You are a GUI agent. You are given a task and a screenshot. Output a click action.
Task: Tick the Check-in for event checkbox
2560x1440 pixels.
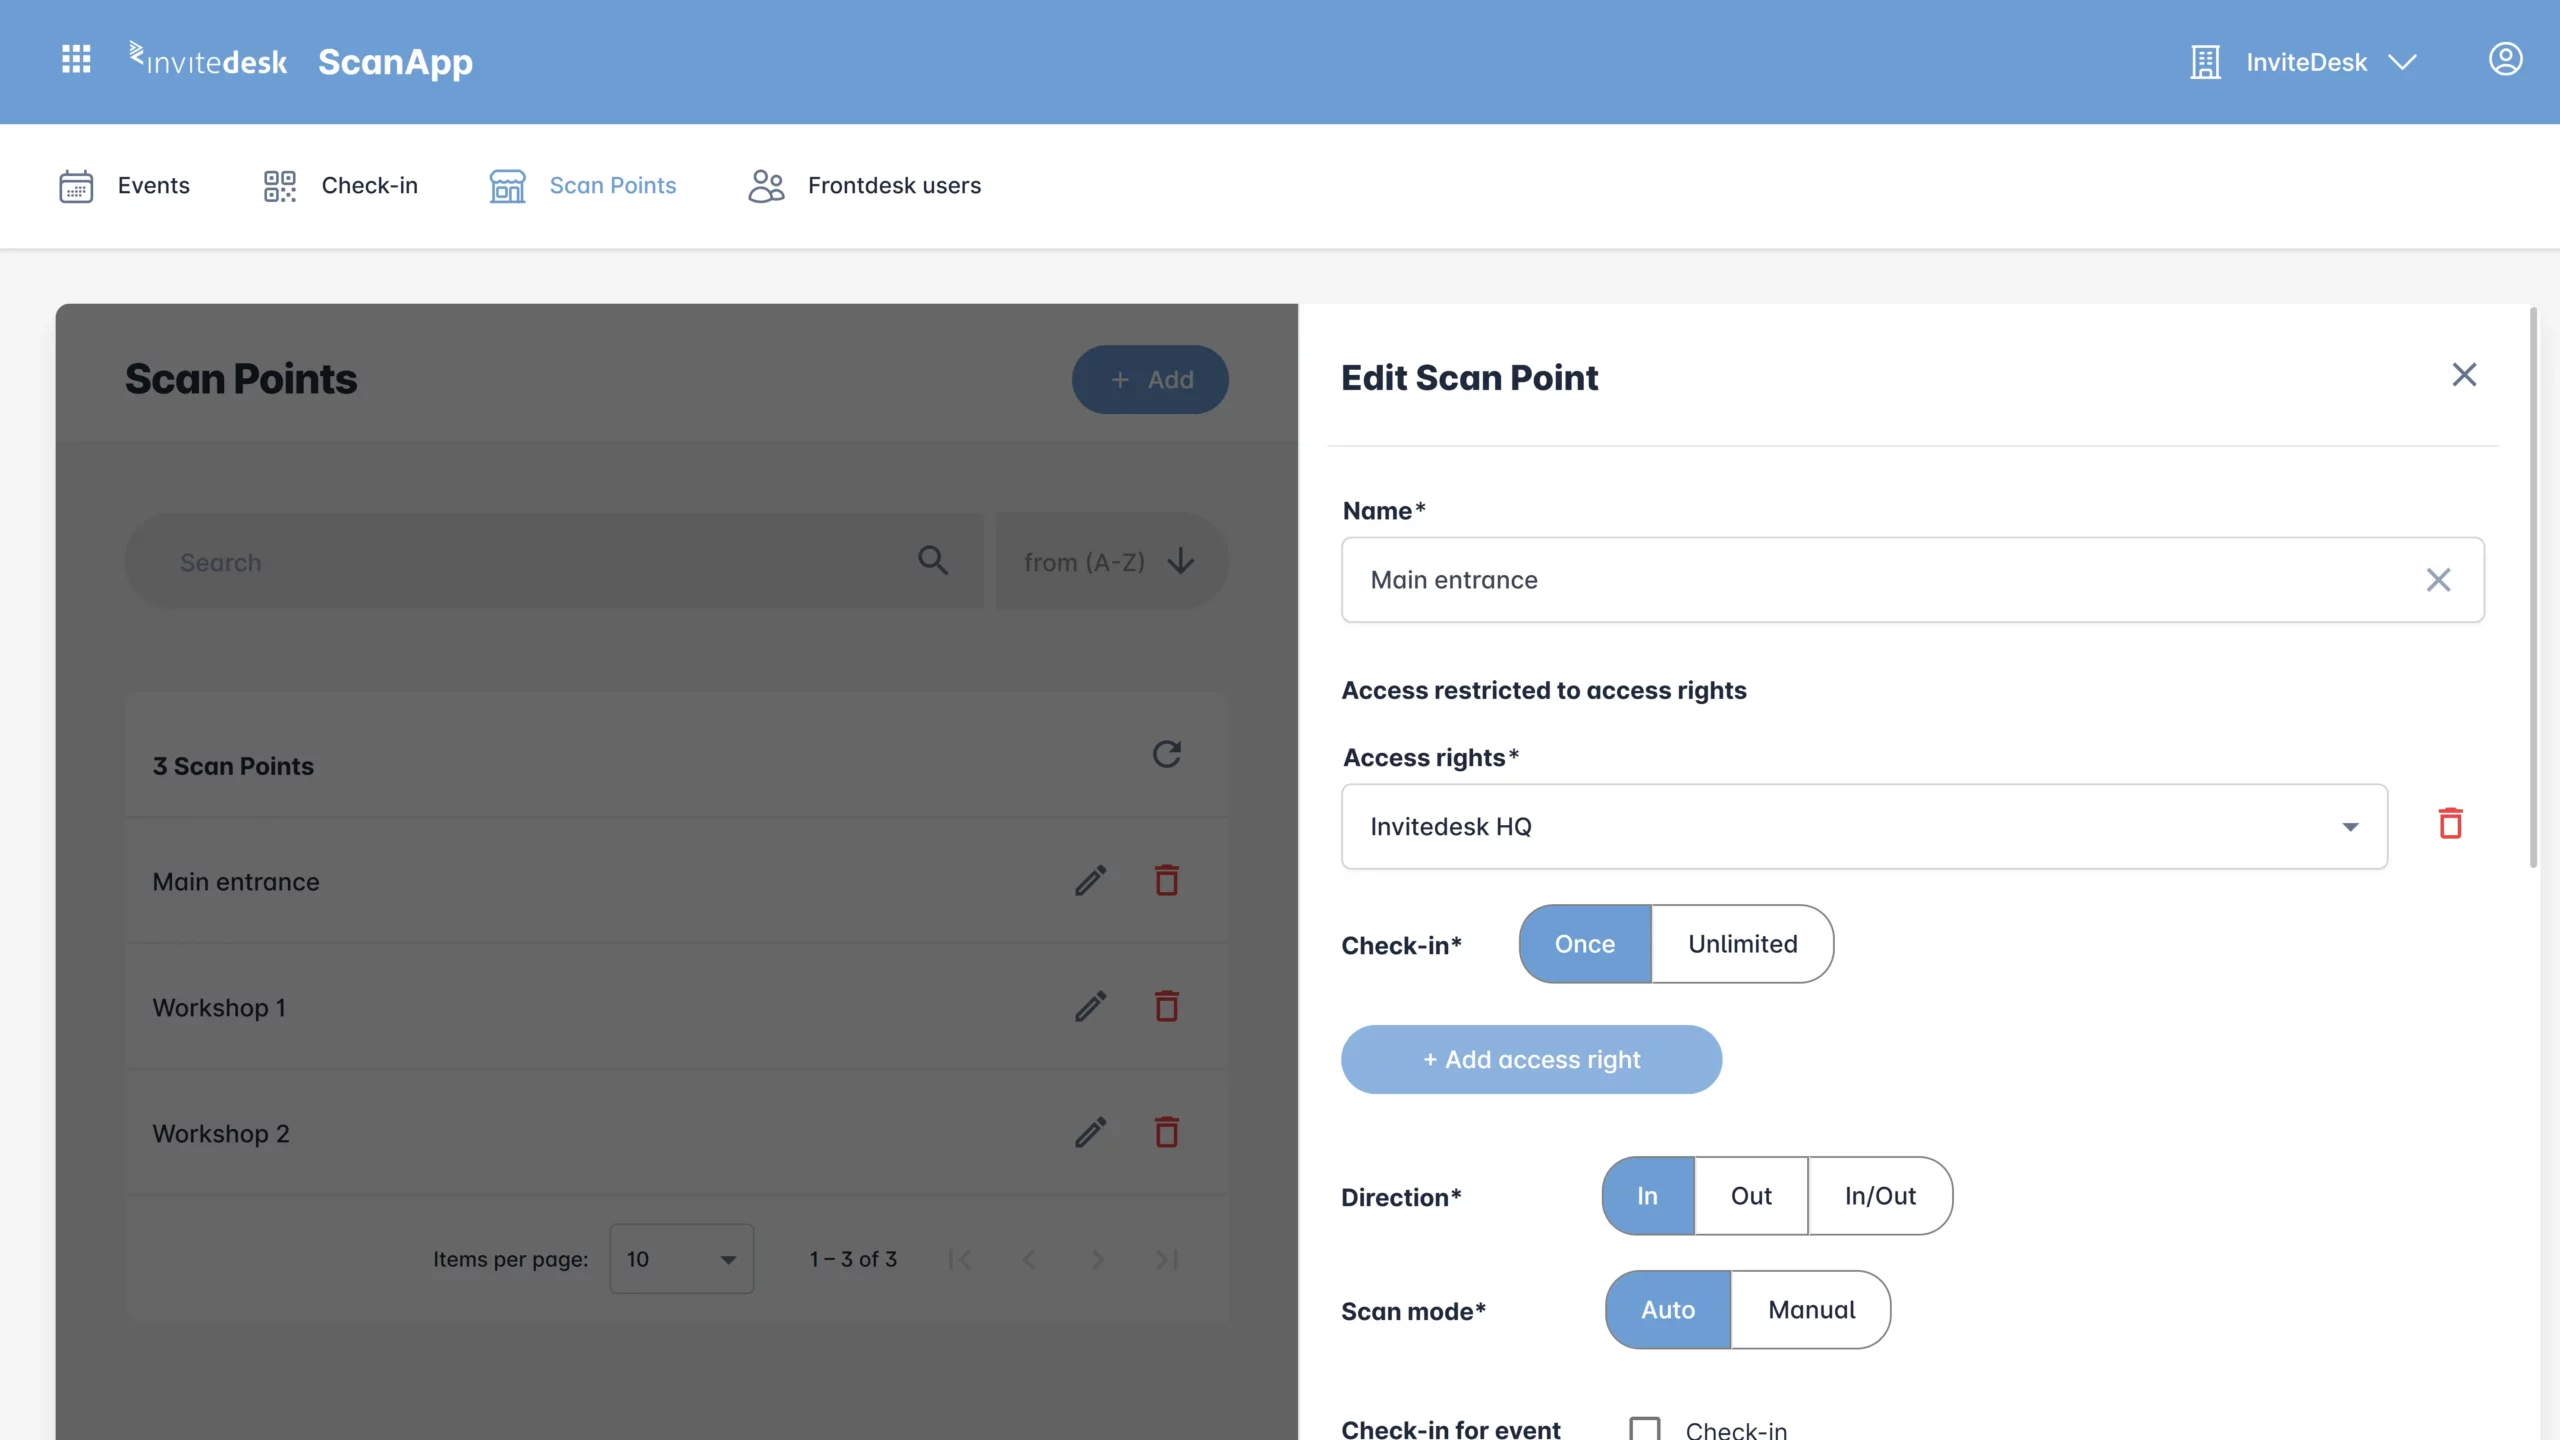click(x=1644, y=1429)
